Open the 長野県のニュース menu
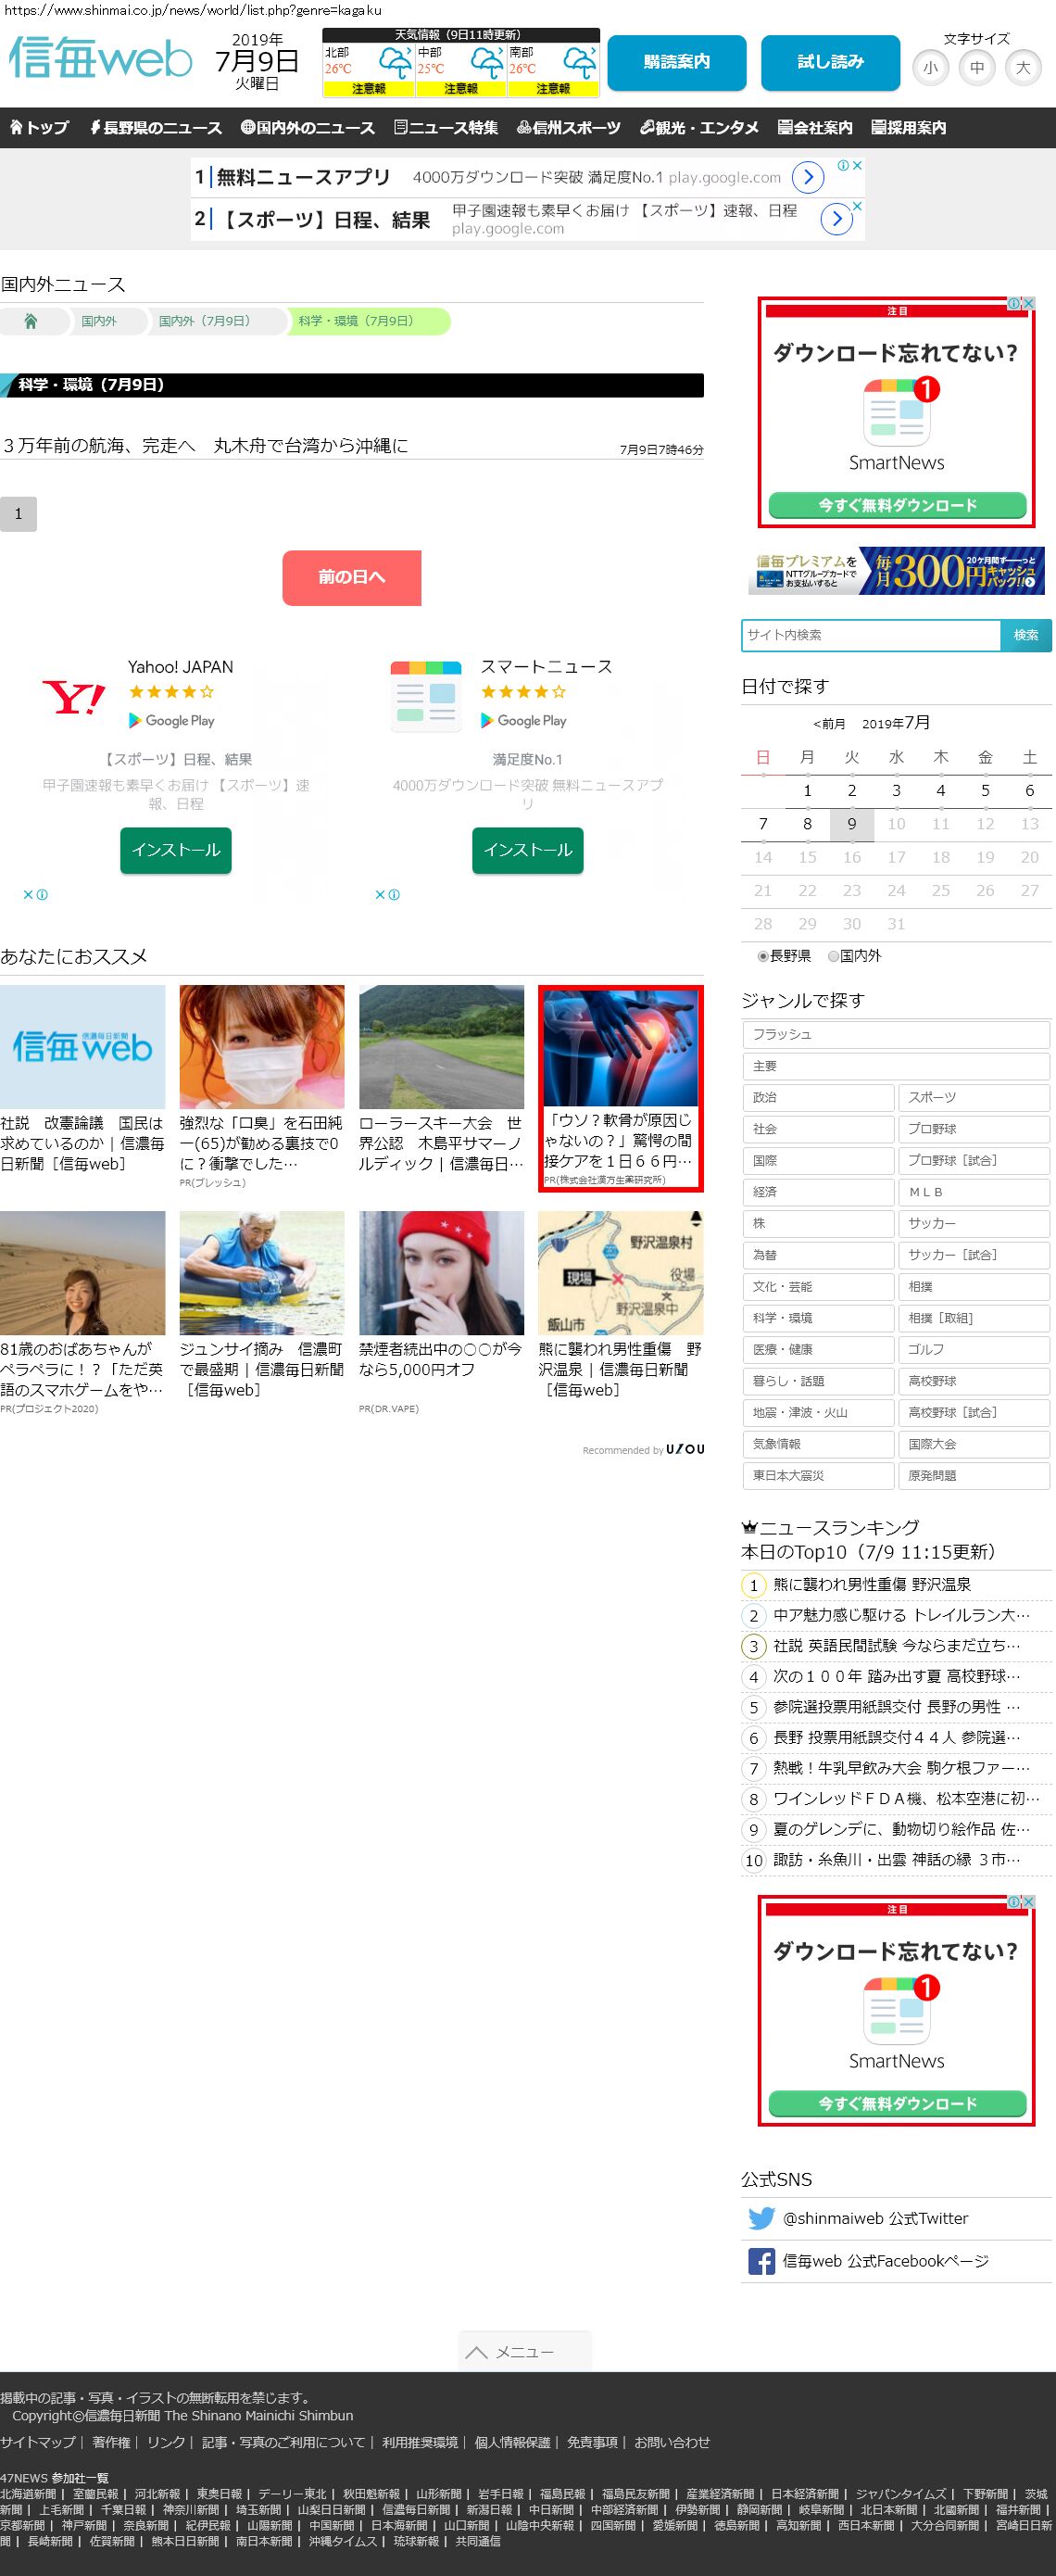Viewport: 1056px width, 2576px height. point(155,128)
